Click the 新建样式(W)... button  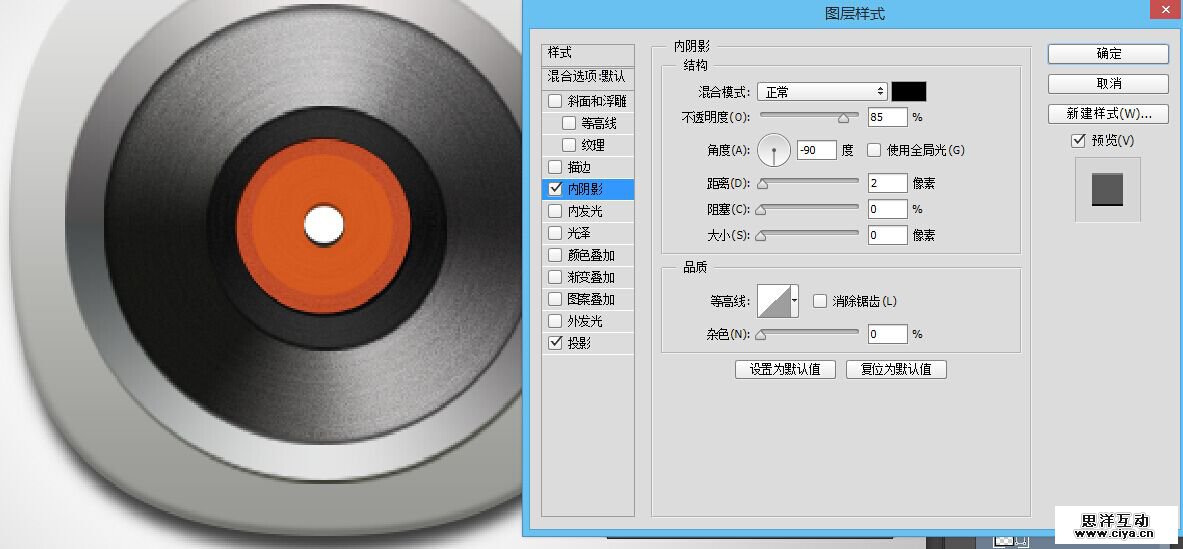[1108, 113]
